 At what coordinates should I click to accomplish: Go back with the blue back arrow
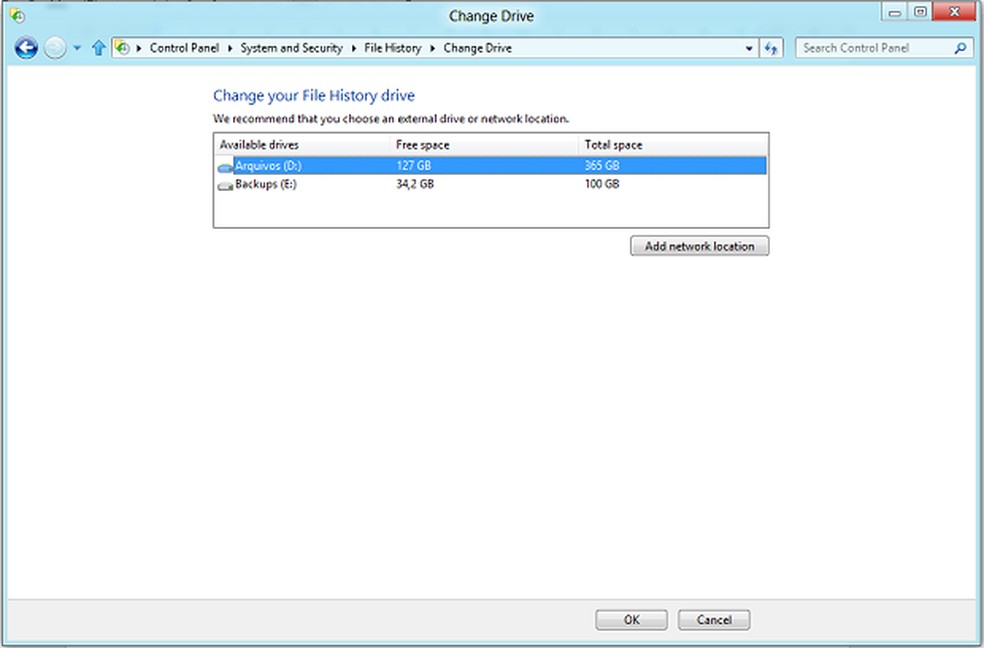pyautogui.click(x=26, y=48)
